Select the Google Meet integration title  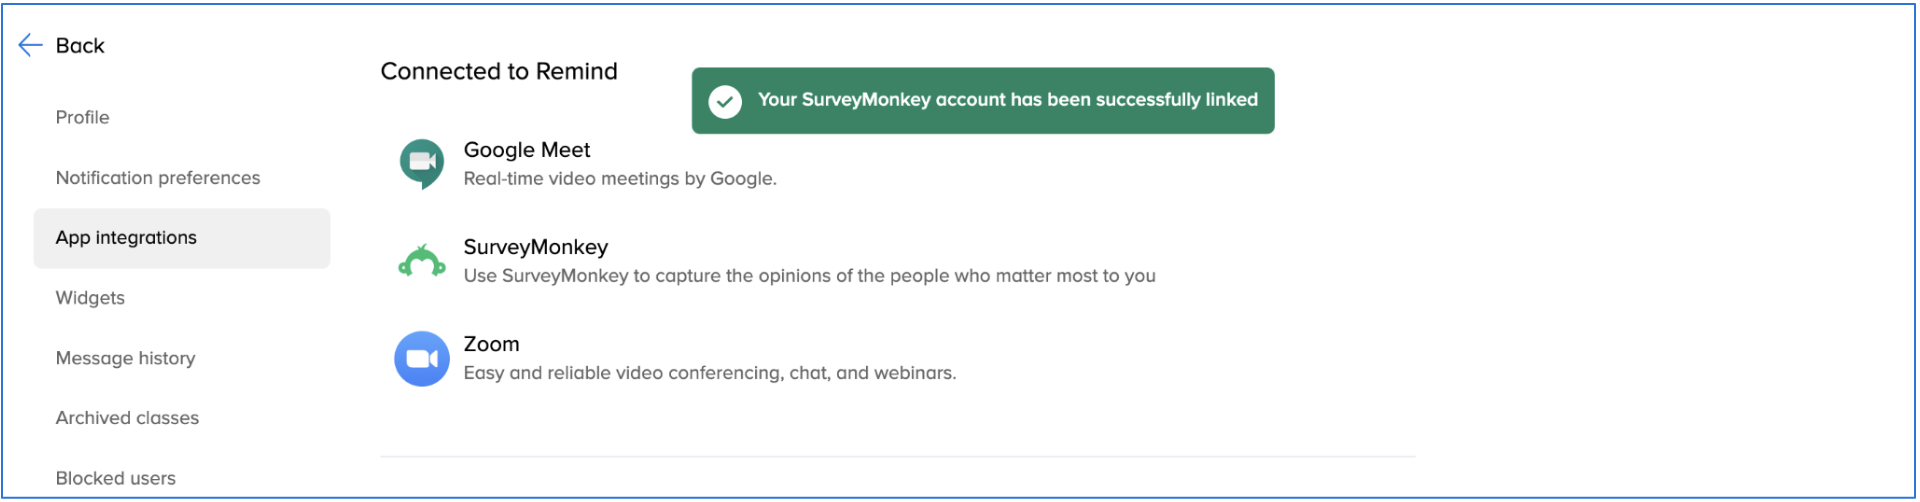527,150
